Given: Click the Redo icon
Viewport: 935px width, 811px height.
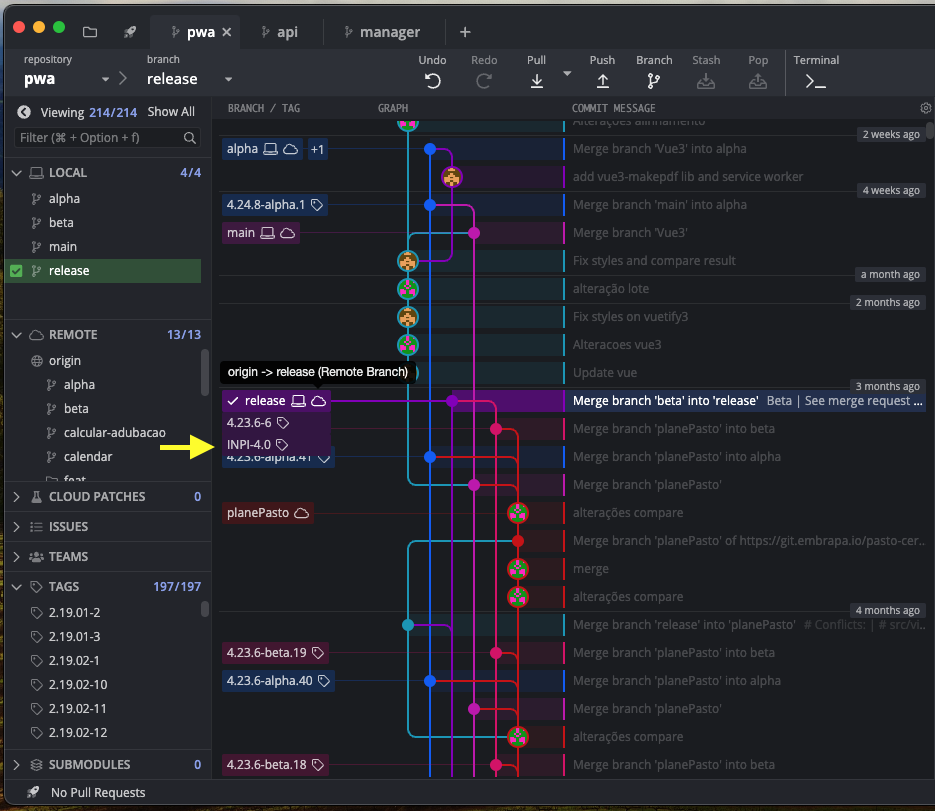Looking at the screenshot, I should click(x=484, y=81).
